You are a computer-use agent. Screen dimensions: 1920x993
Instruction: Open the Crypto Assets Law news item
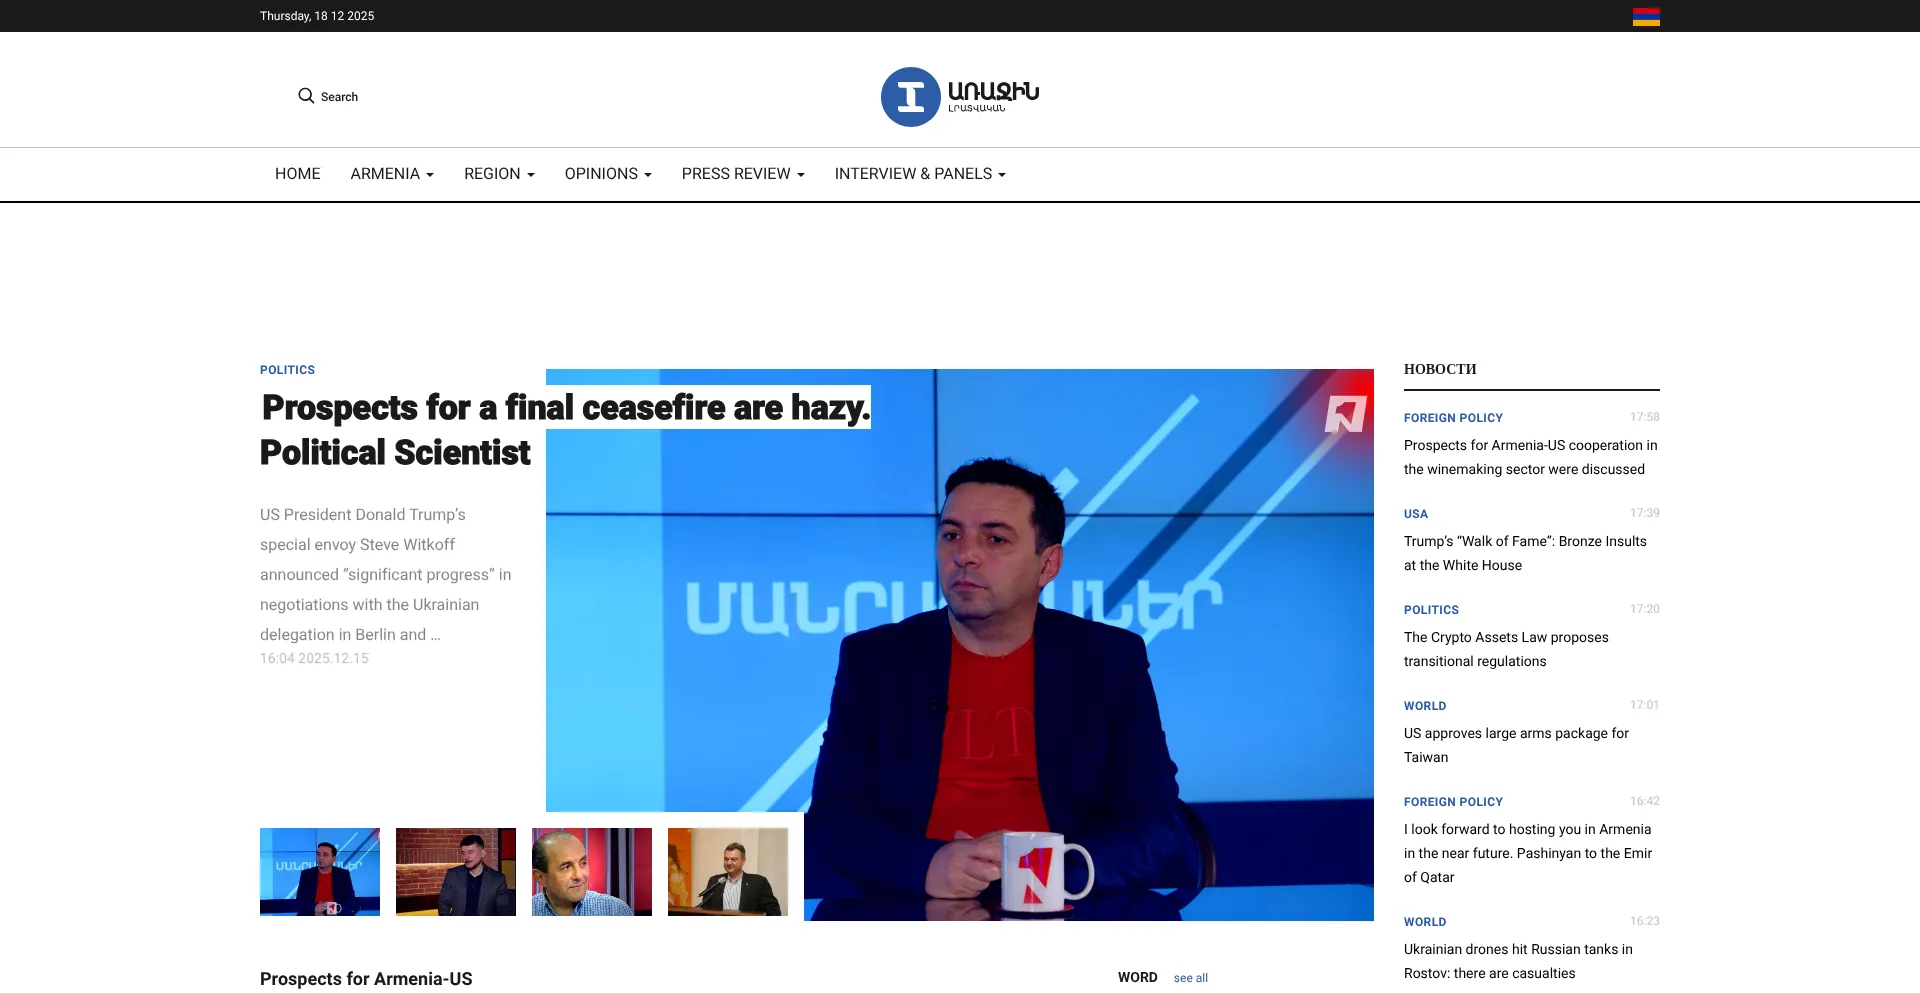pos(1506,649)
